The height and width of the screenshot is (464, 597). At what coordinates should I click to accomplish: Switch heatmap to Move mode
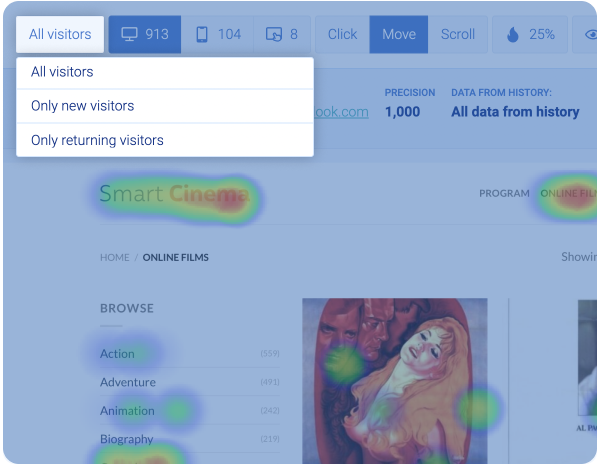(399, 34)
